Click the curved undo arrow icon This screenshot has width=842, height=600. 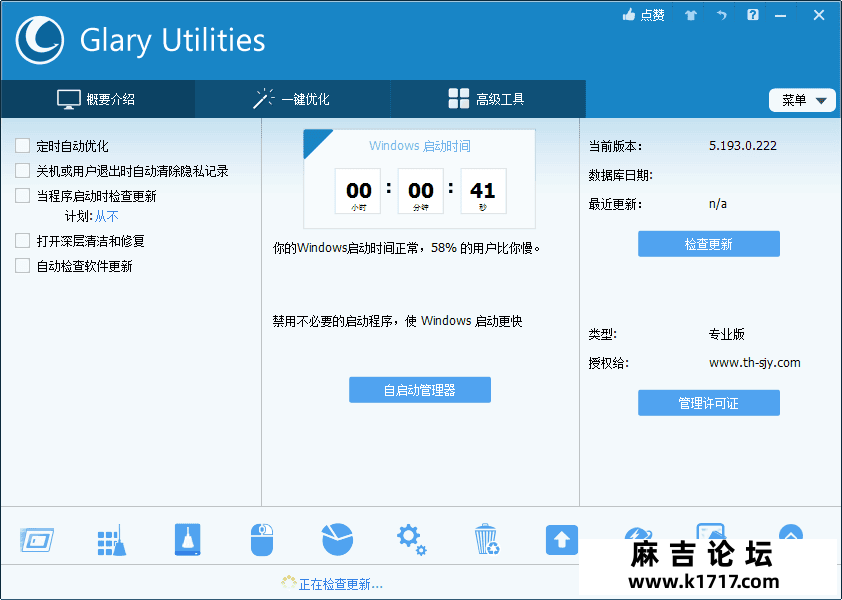coord(722,15)
